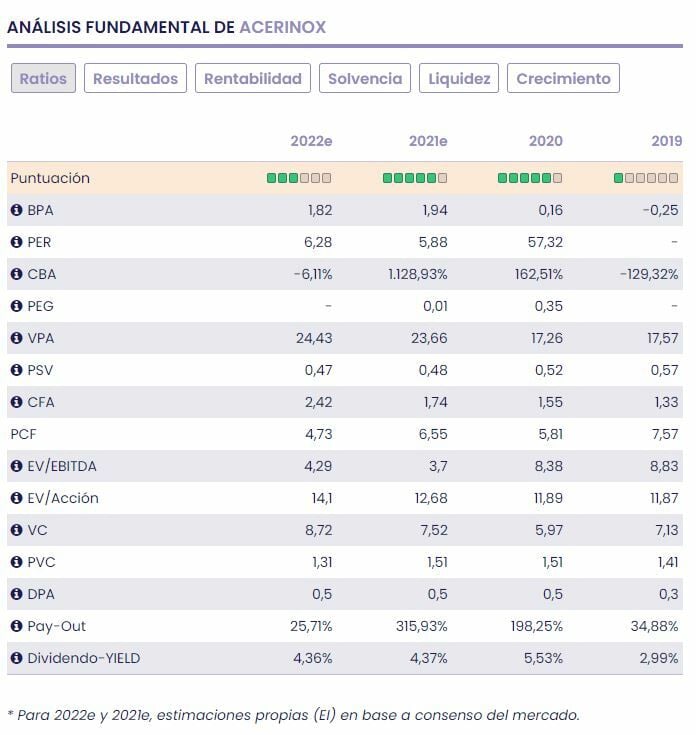Switch to the Resultados tab
The height and width of the screenshot is (735, 696).
coord(135,79)
